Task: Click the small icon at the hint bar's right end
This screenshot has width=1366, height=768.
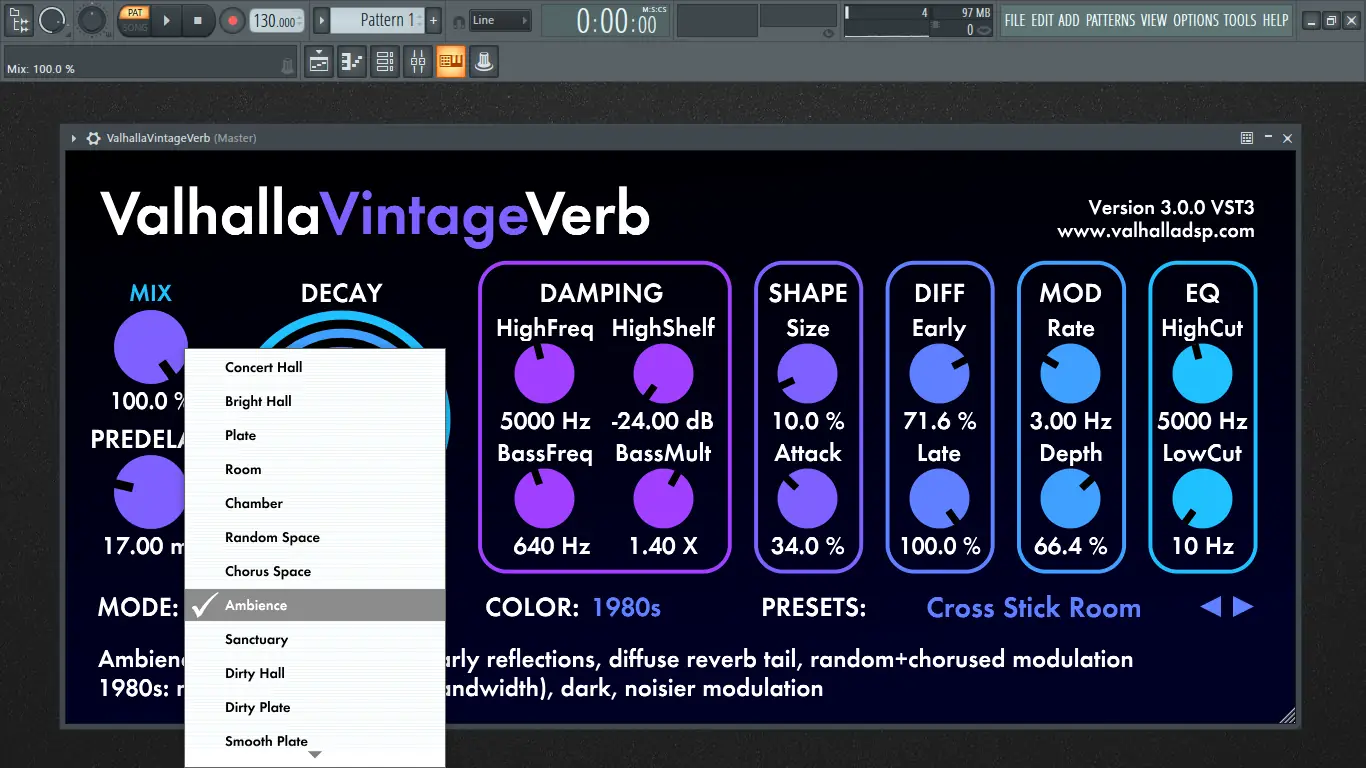Action: click(288, 67)
